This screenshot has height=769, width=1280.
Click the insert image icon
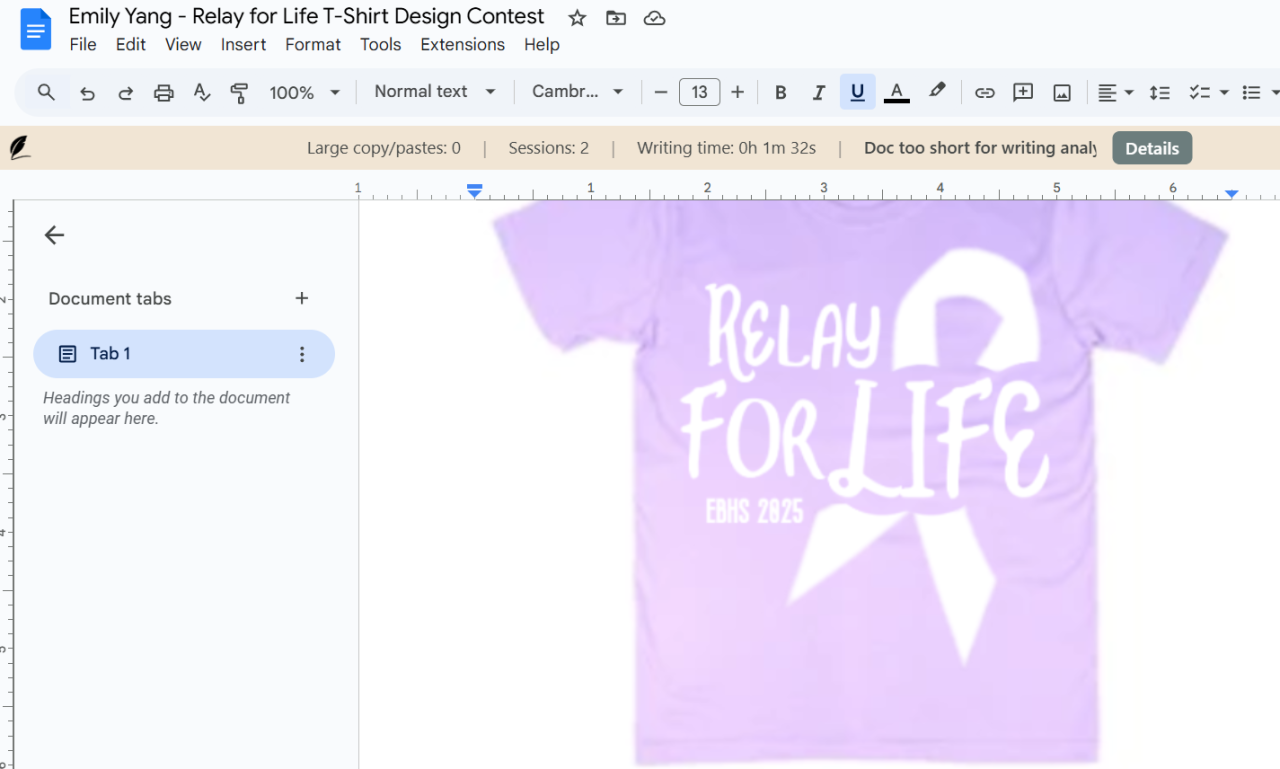coord(1062,93)
